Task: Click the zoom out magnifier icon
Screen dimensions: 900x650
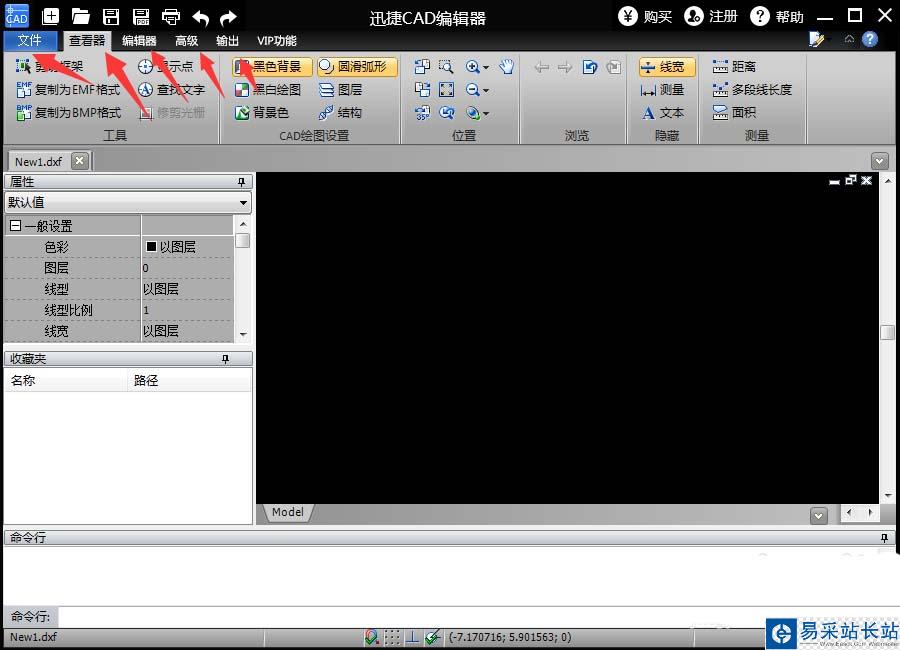Action: (472, 90)
